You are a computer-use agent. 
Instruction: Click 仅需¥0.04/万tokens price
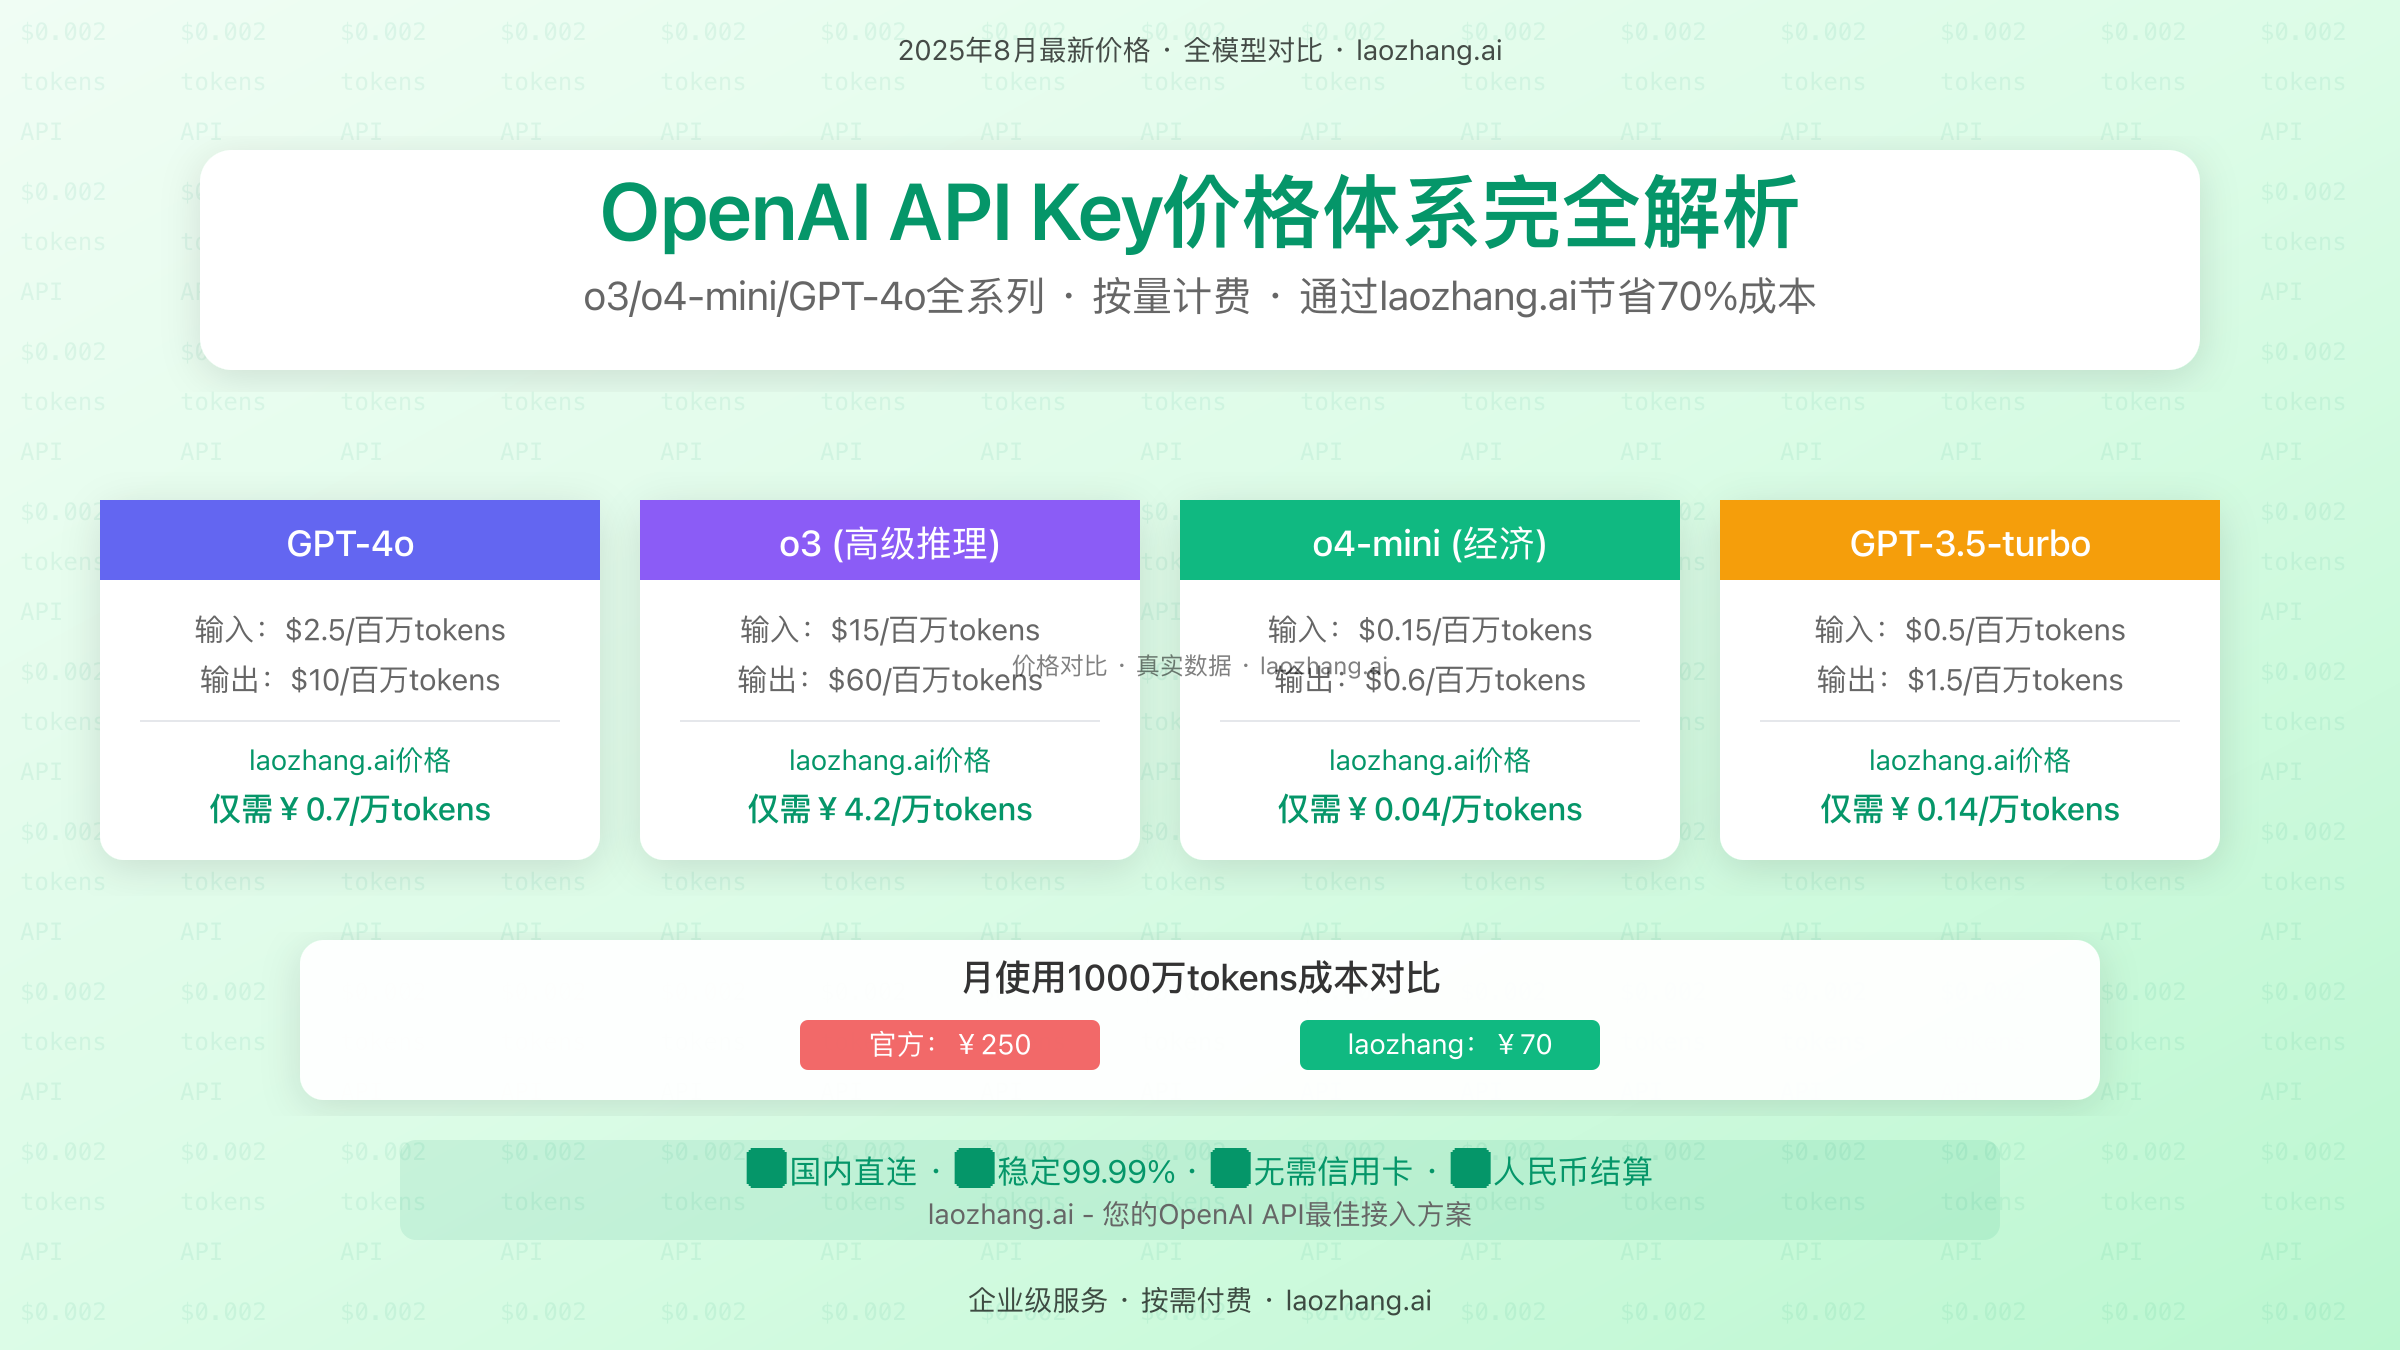coord(1430,809)
